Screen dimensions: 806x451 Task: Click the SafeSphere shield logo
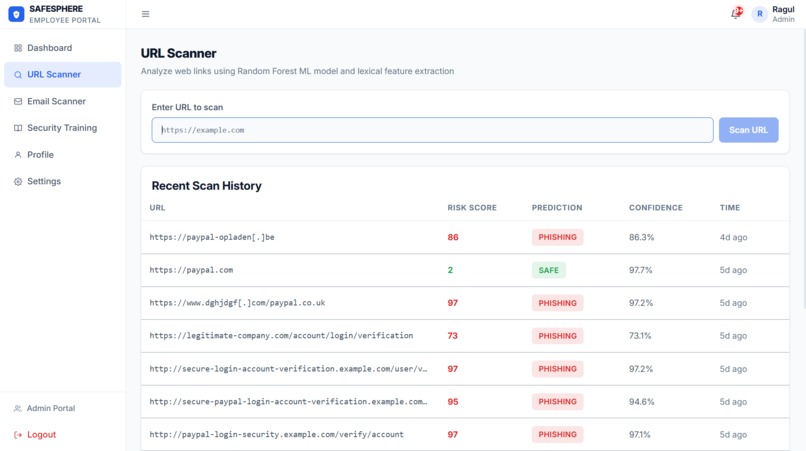click(16, 14)
